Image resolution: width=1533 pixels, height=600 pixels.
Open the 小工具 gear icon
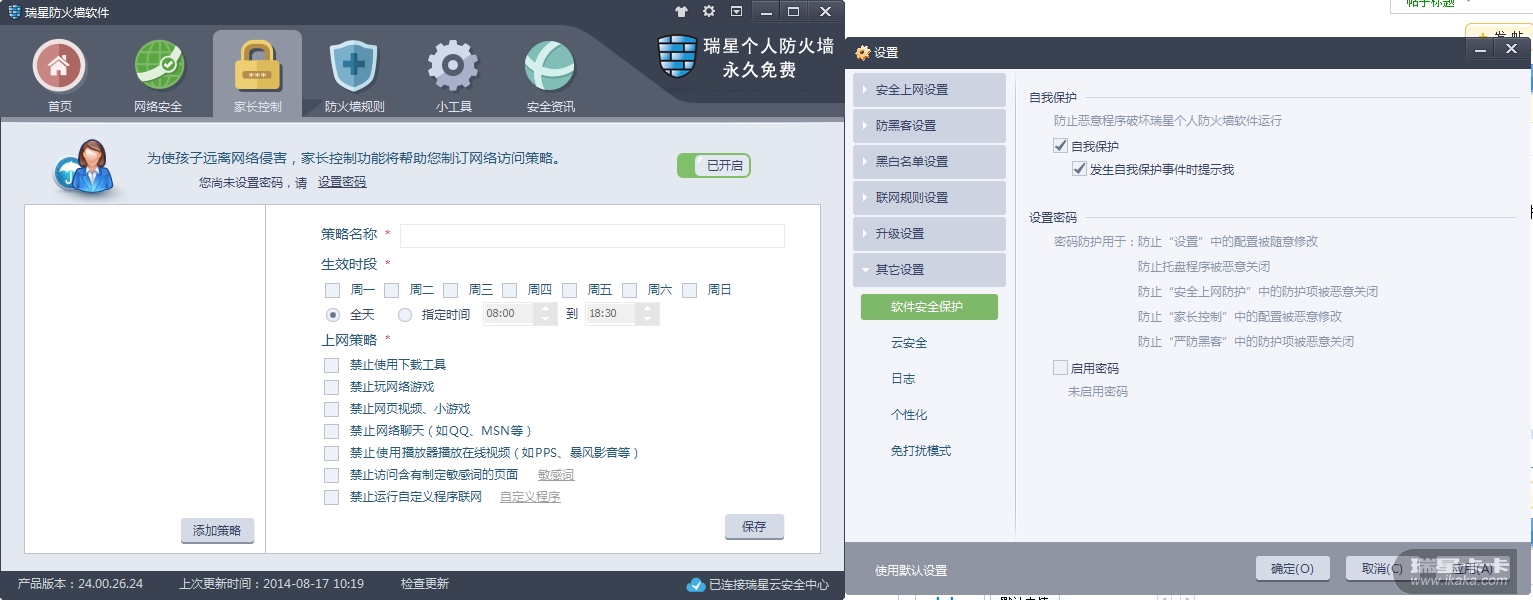click(x=453, y=67)
